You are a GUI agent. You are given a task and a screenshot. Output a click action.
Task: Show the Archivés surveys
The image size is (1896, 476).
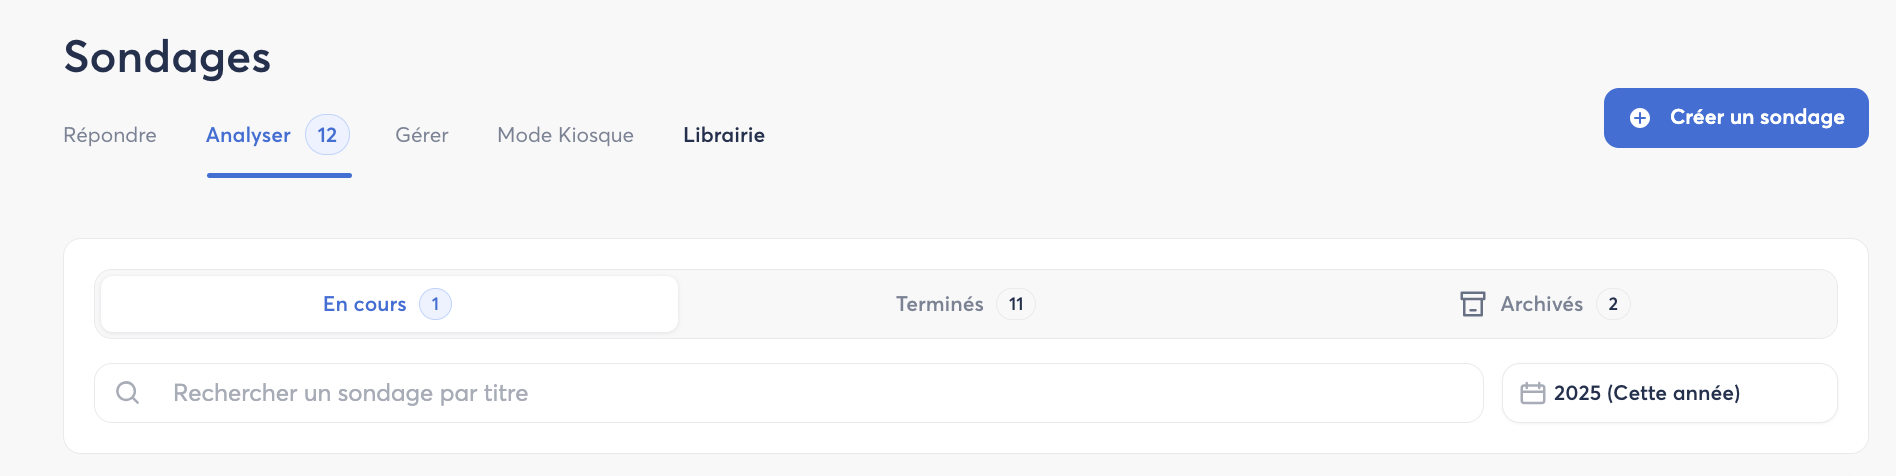[1541, 304]
